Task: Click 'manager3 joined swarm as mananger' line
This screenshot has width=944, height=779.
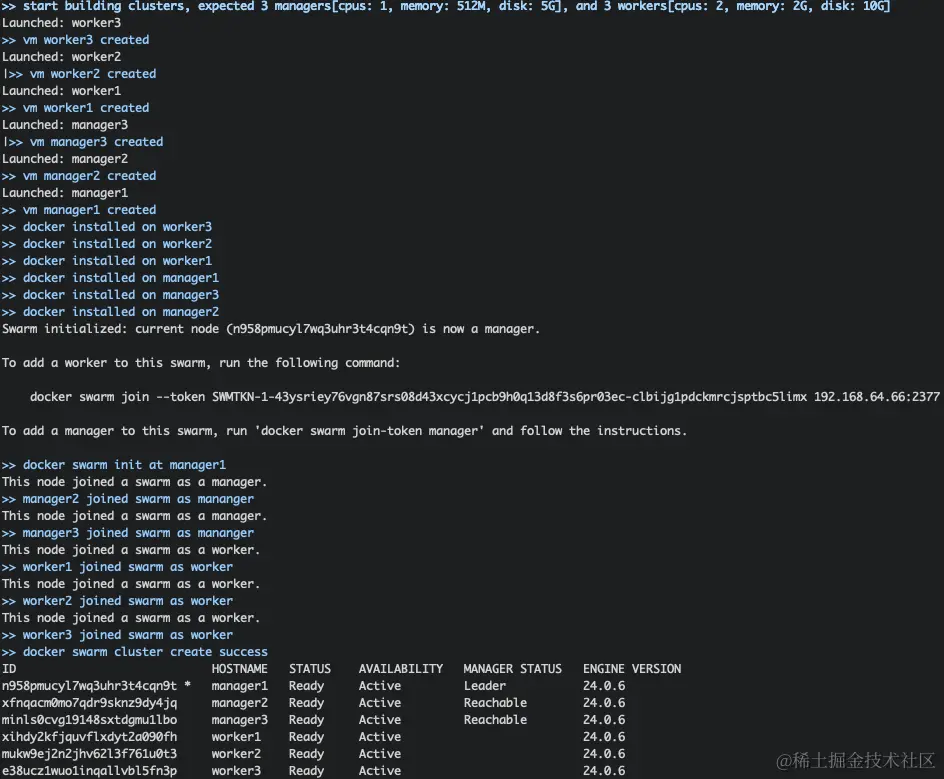Action: 128,533
